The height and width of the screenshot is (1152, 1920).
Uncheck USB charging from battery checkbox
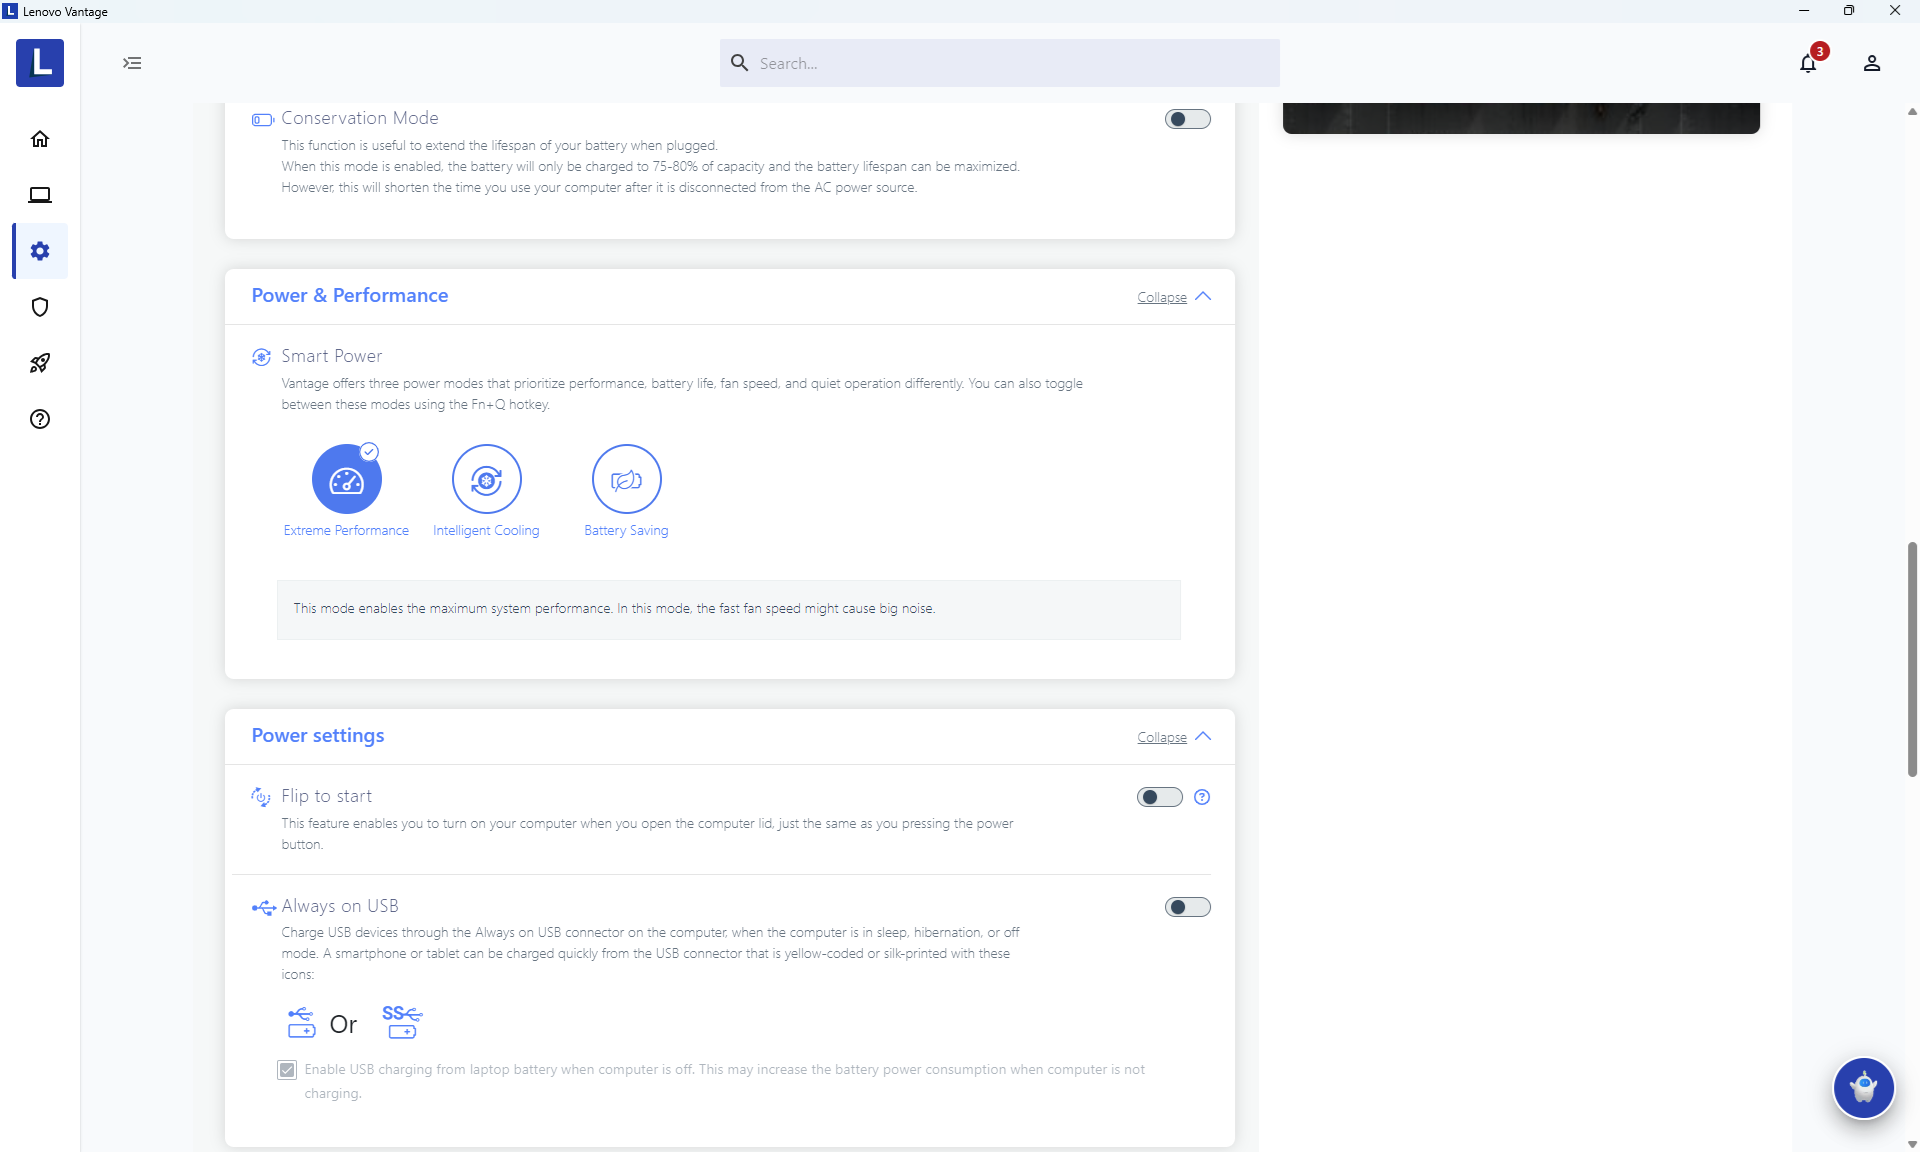(x=287, y=1070)
